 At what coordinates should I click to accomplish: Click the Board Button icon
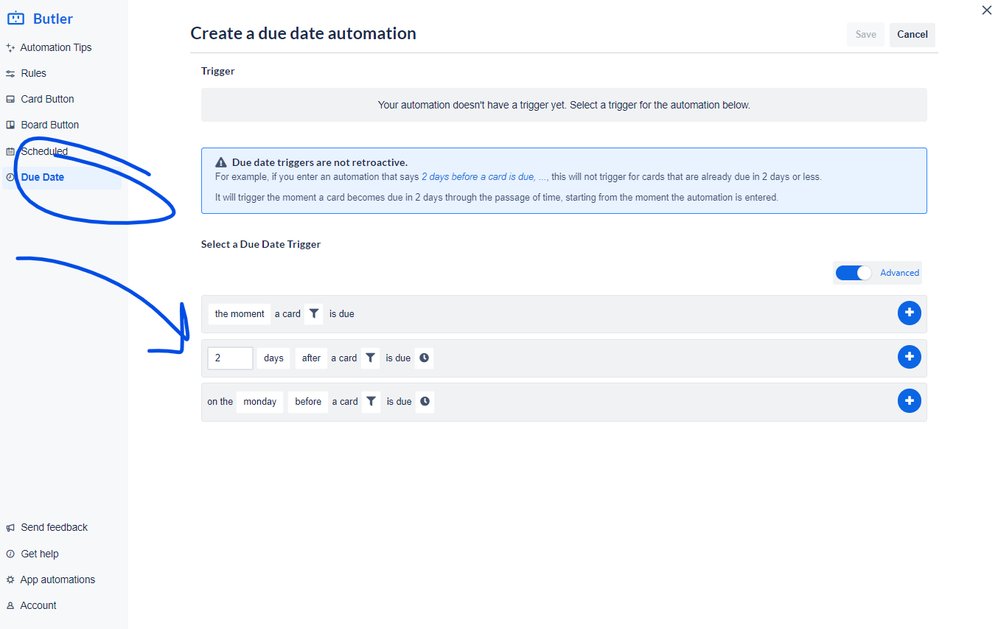point(11,124)
